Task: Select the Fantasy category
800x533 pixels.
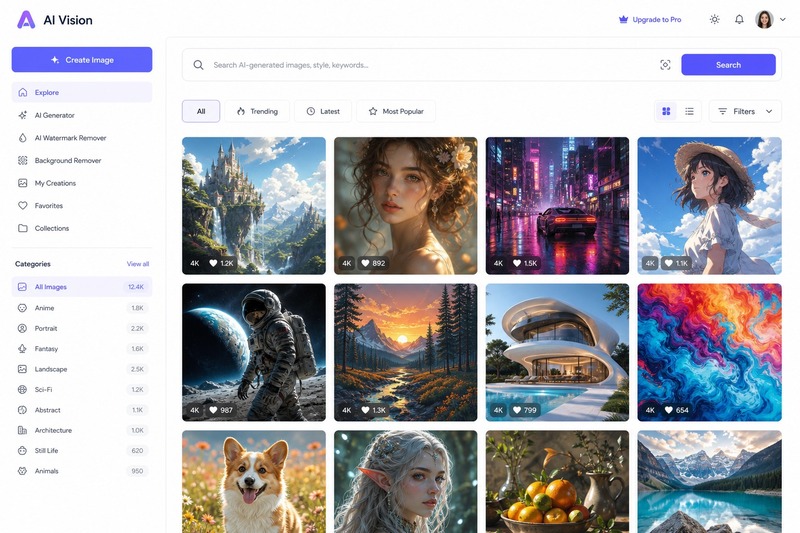Action: pos(82,349)
